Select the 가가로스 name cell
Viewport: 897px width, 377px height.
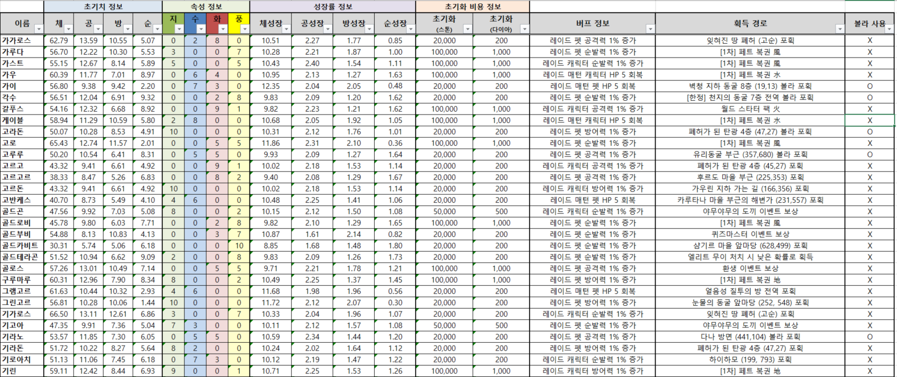point(22,41)
